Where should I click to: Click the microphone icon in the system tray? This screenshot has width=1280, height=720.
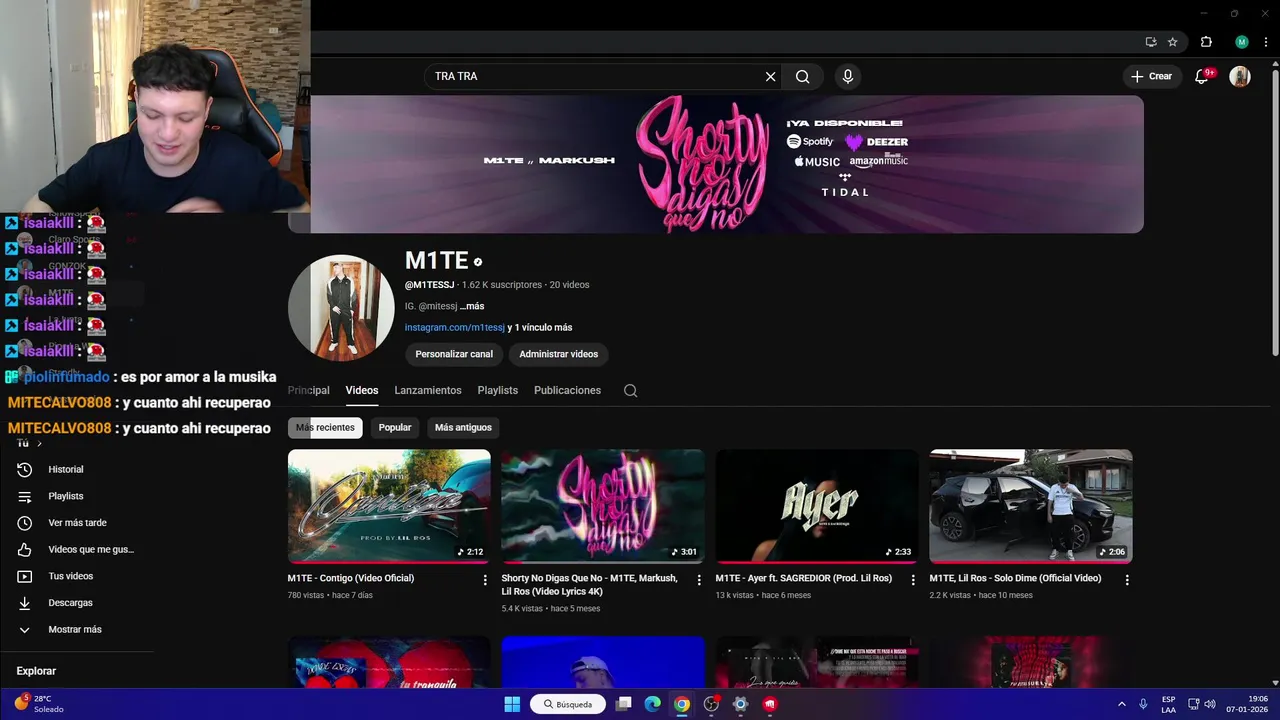(x=1143, y=704)
